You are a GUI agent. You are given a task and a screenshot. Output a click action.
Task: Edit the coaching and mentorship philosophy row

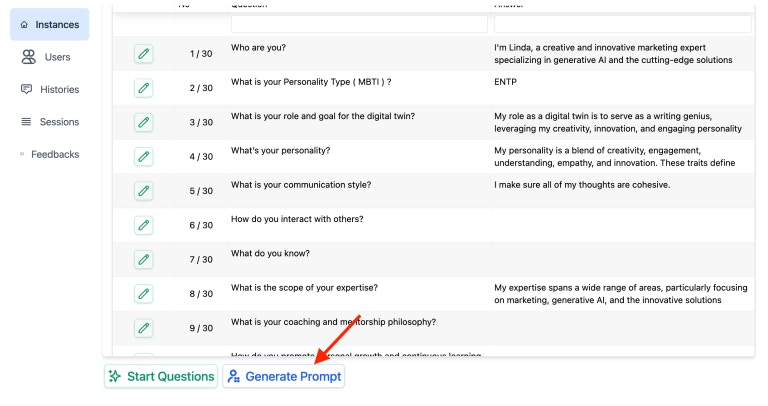(x=144, y=328)
